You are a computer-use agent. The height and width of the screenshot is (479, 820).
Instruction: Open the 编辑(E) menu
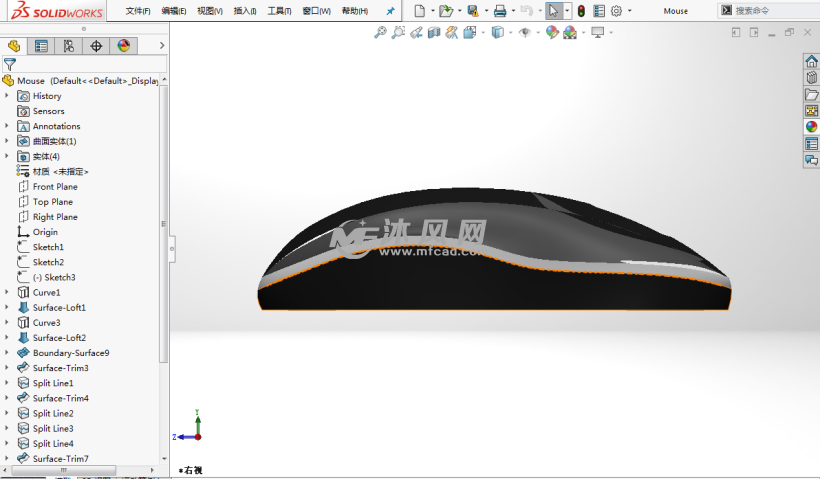point(174,11)
